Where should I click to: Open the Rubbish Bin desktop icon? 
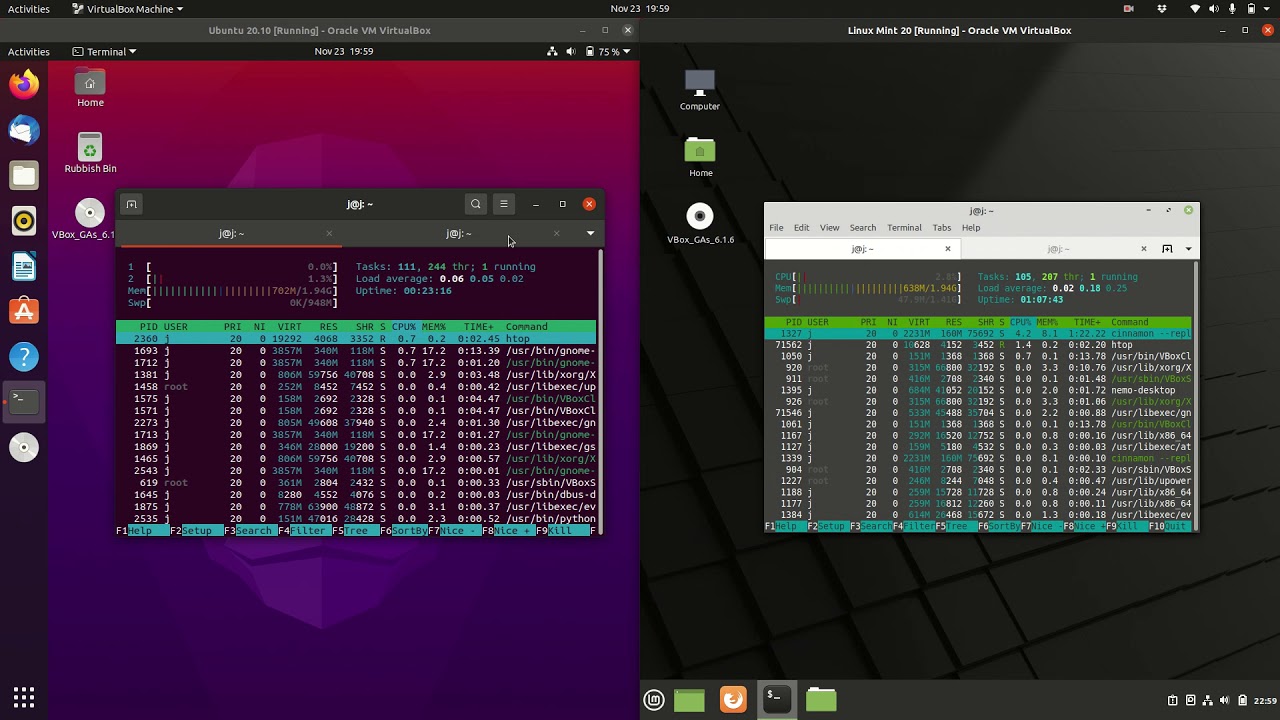tap(90, 153)
